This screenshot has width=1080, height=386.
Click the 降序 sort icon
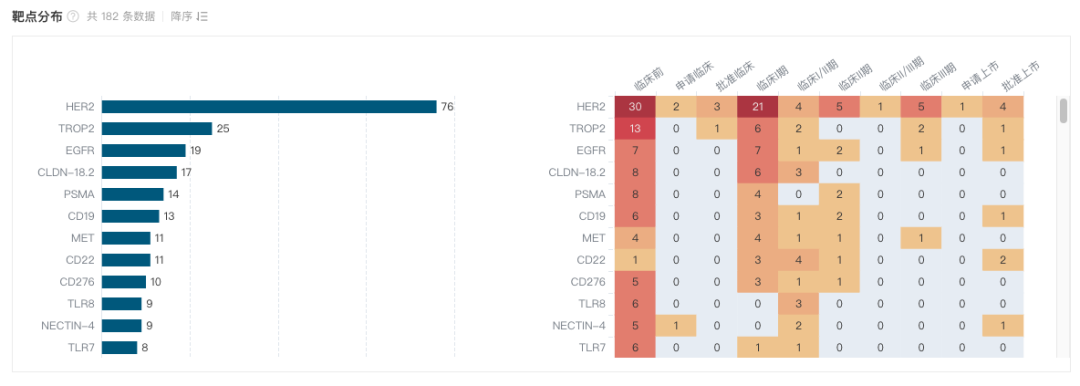(202, 17)
